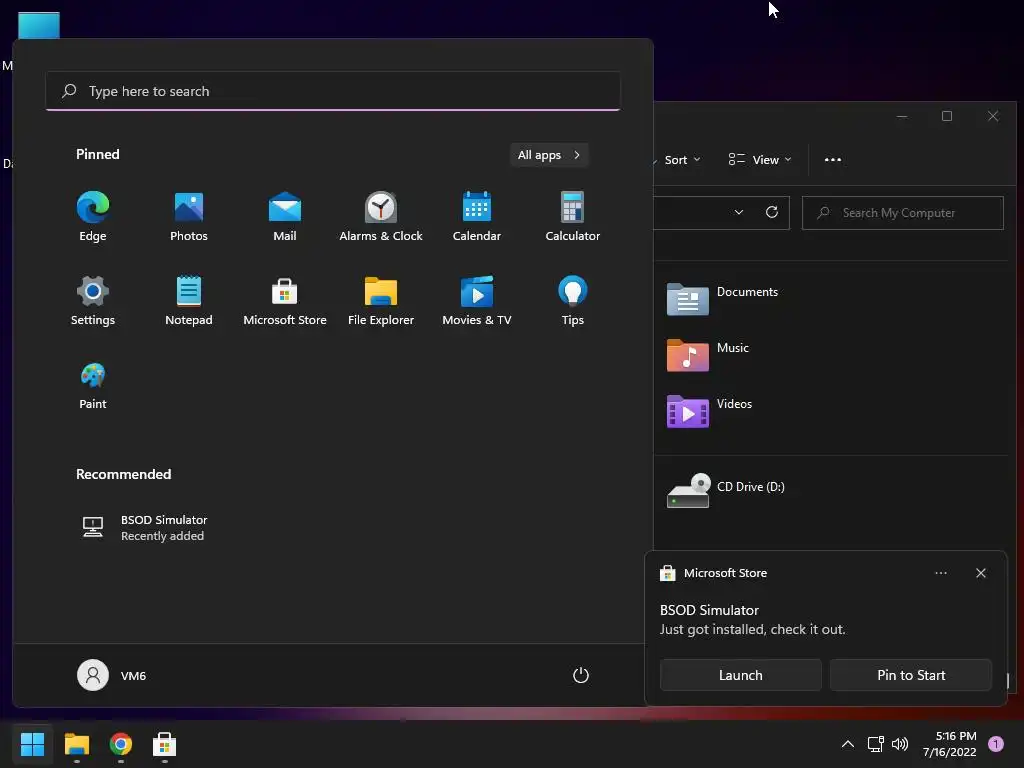Dismiss the Microsoft Store notification
The width and height of the screenshot is (1024, 768).
pyautogui.click(x=981, y=573)
